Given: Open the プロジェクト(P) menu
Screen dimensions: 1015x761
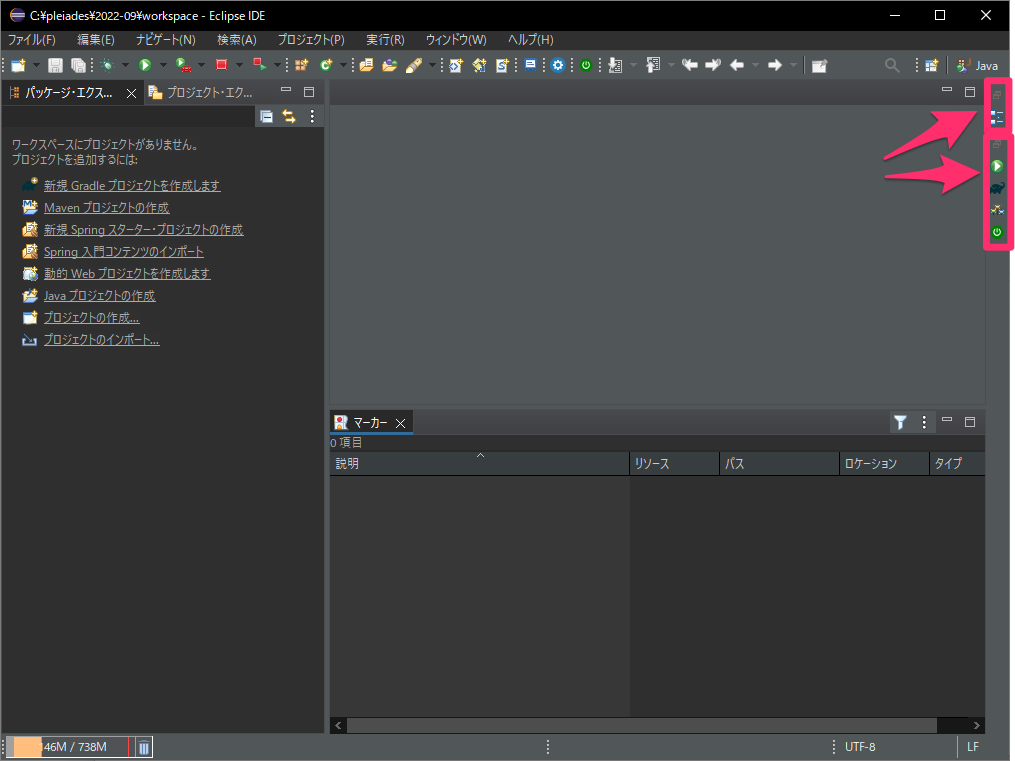Looking at the screenshot, I should pos(311,39).
